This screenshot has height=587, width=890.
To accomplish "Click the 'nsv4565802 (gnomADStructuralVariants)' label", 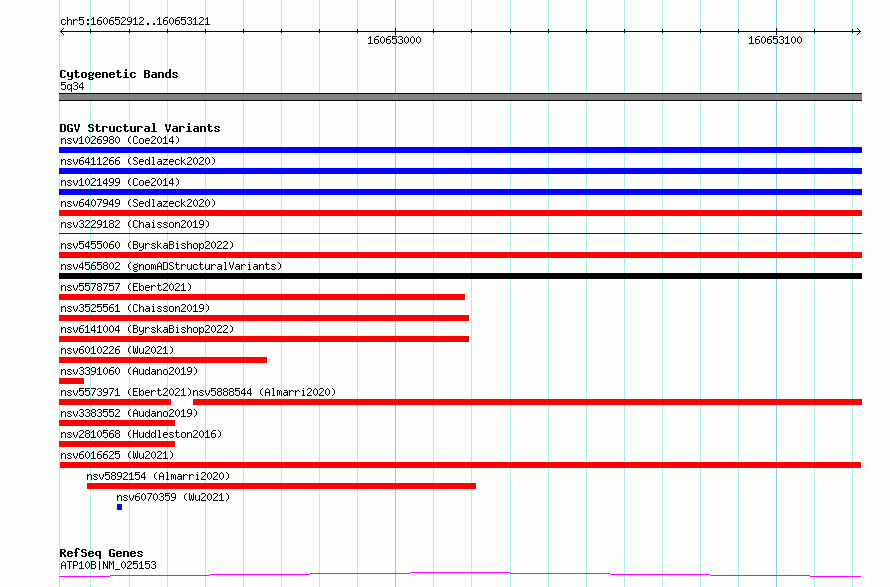I will (171, 266).
